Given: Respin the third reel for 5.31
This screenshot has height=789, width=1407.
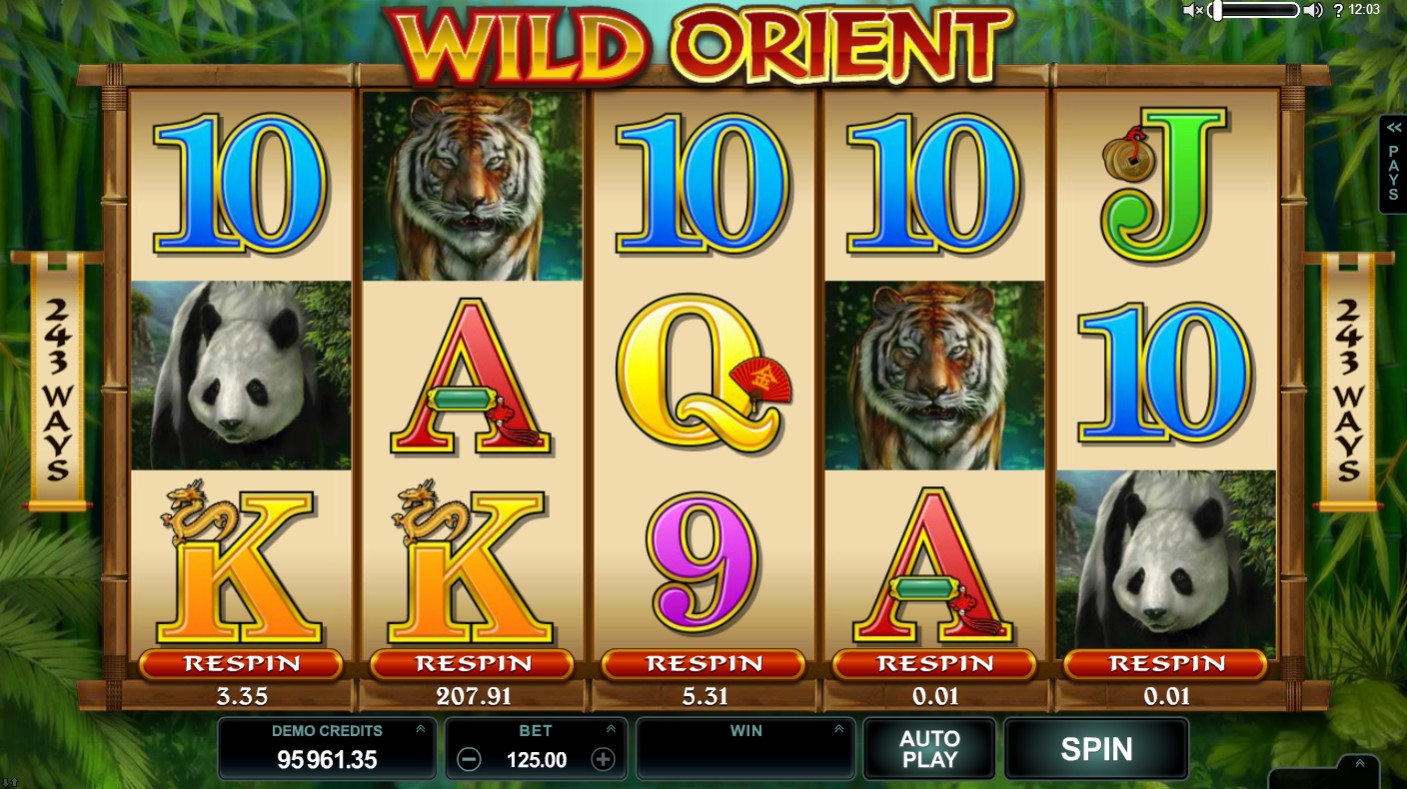Looking at the screenshot, I should [703, 664].
